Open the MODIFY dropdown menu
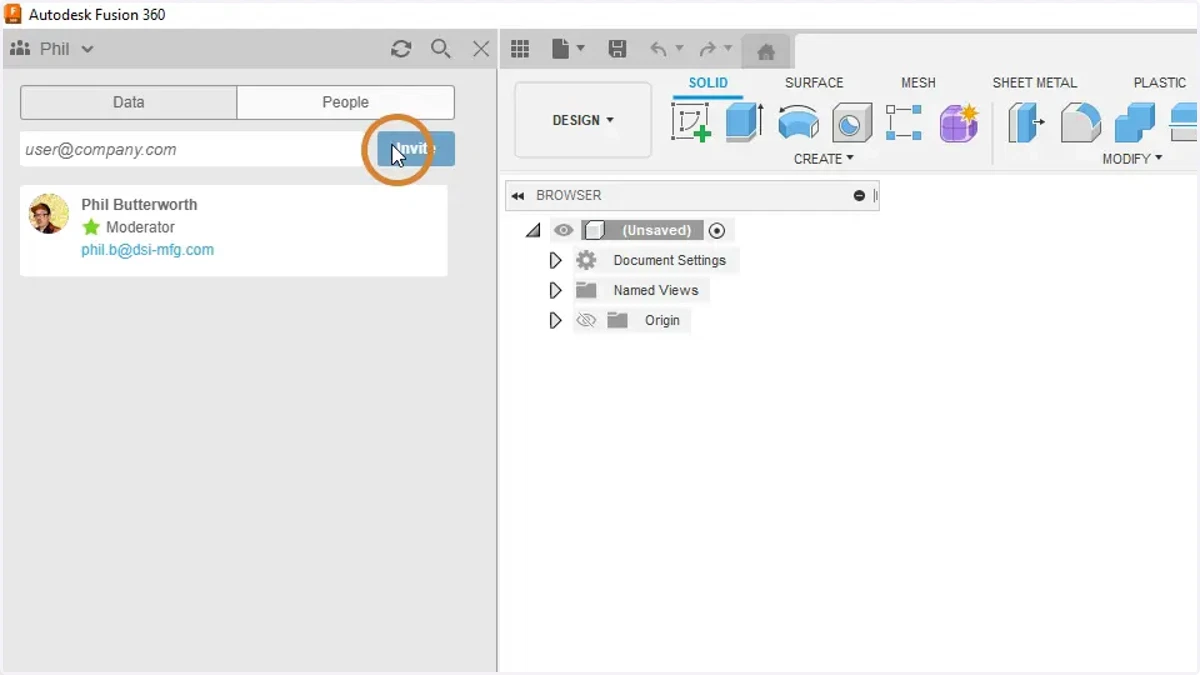 pyautogui.click(x=1133, y=159)
